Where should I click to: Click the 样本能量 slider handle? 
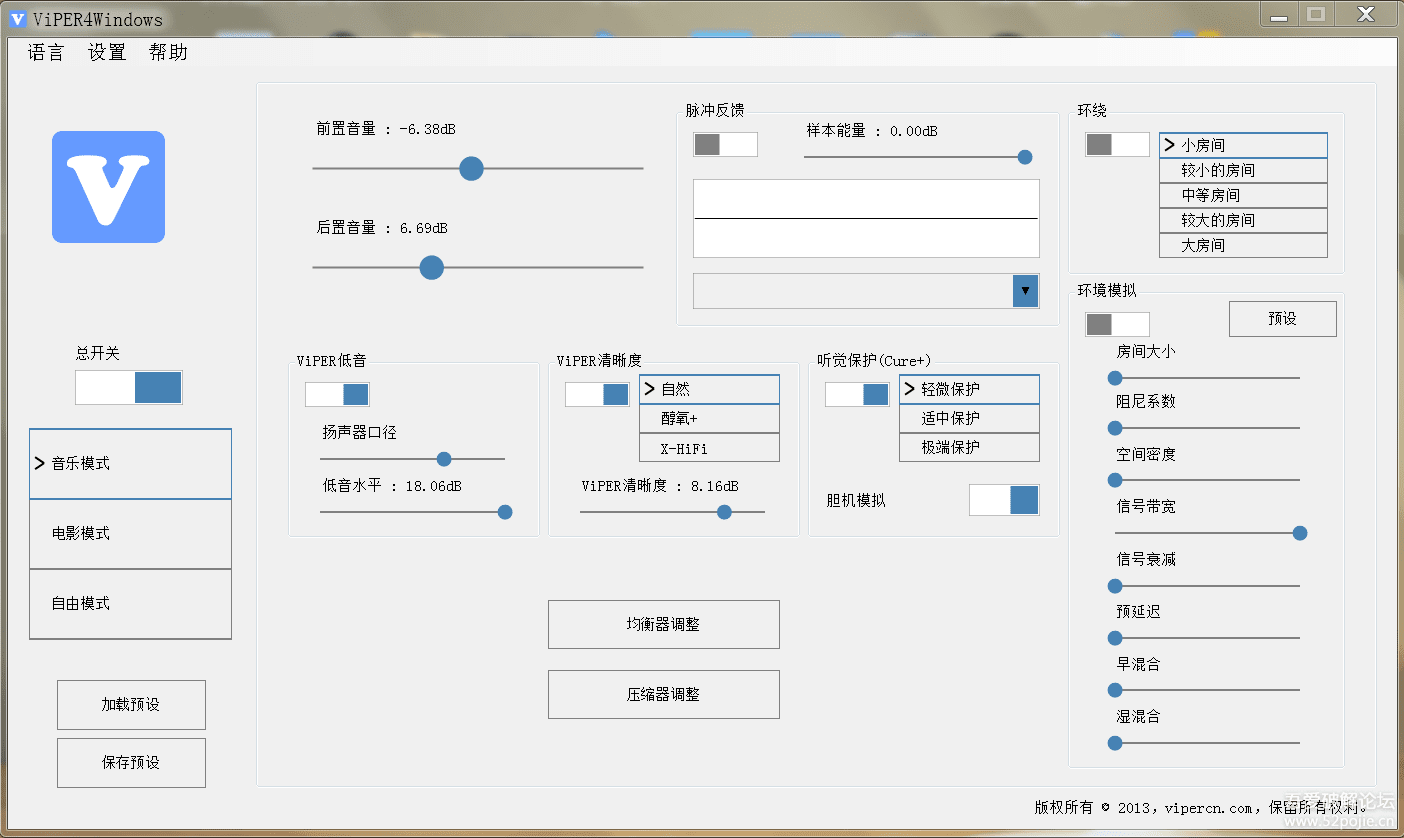(x=1024, y=157)
